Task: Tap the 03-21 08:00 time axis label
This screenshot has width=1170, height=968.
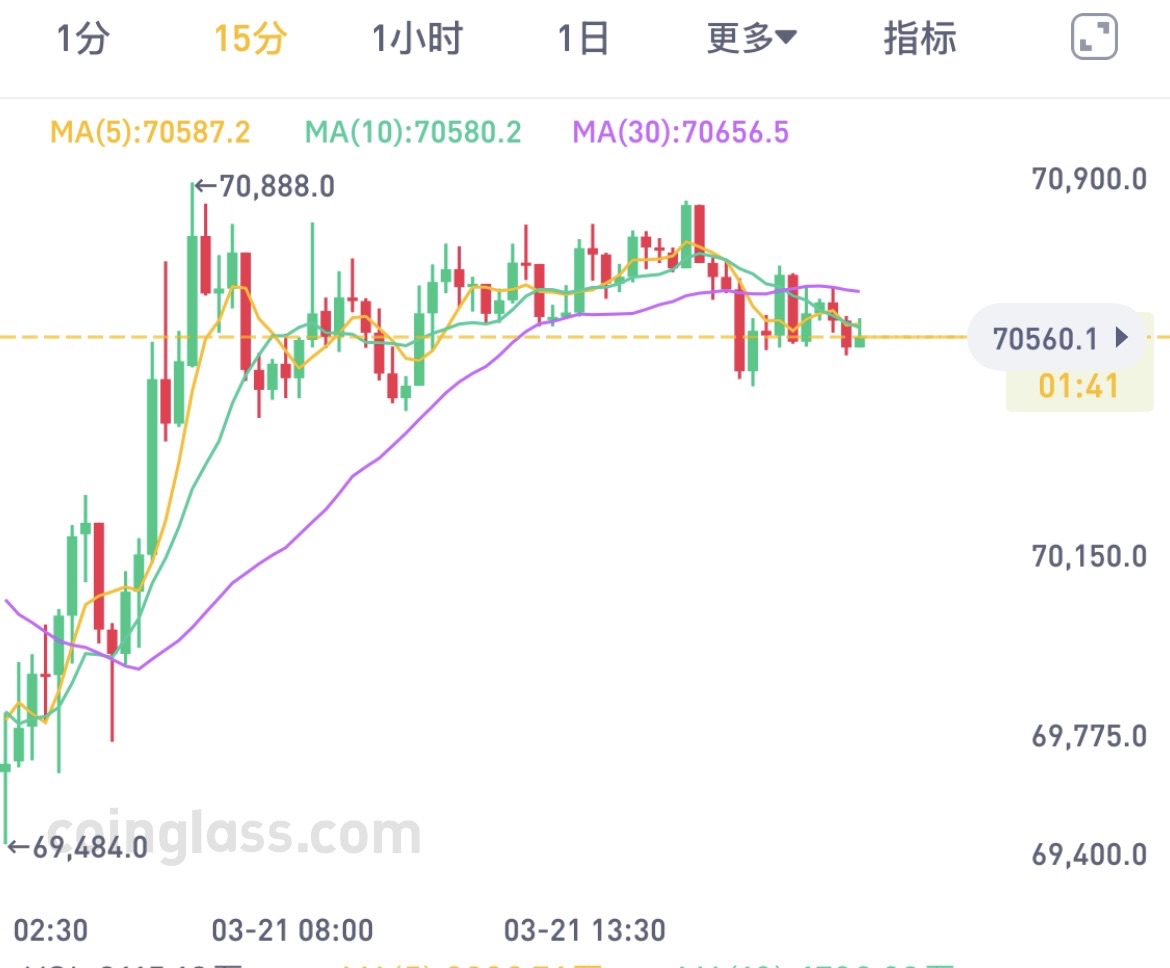Action: click(292, 930)
